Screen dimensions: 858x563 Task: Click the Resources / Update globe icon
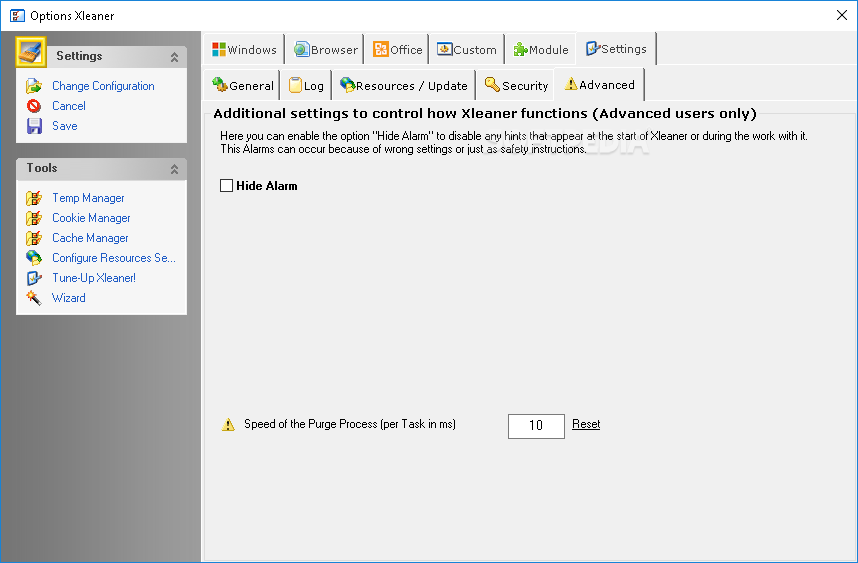pyautogui.click(x=347, y=85)
